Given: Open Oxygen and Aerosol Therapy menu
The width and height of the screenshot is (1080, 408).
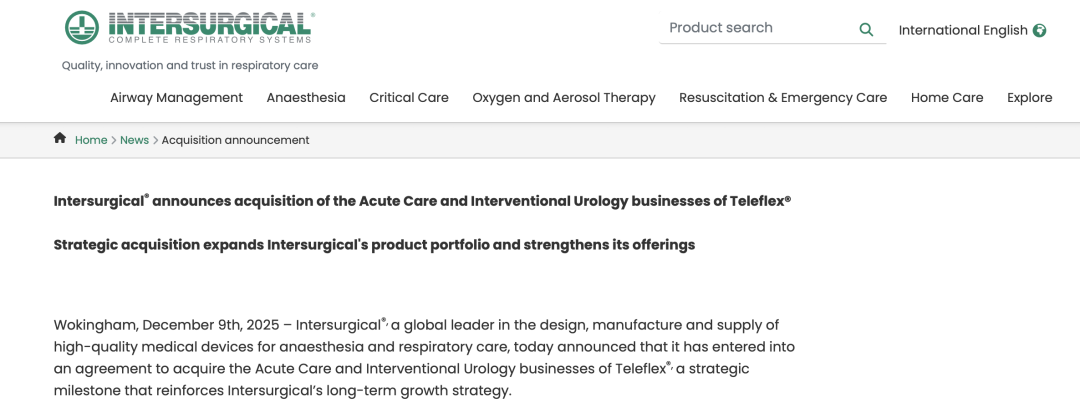Looking at the screenshot, I should click(564, 97).
